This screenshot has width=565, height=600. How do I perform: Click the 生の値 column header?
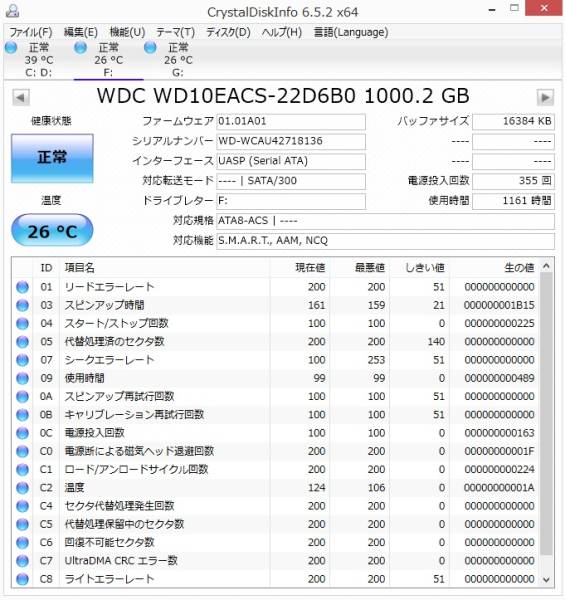(x=494, y=267)
